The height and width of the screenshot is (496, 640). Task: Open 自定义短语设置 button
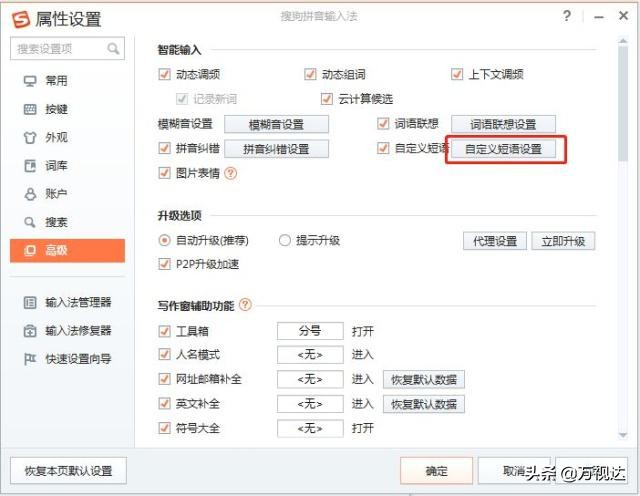click(503, 149)
